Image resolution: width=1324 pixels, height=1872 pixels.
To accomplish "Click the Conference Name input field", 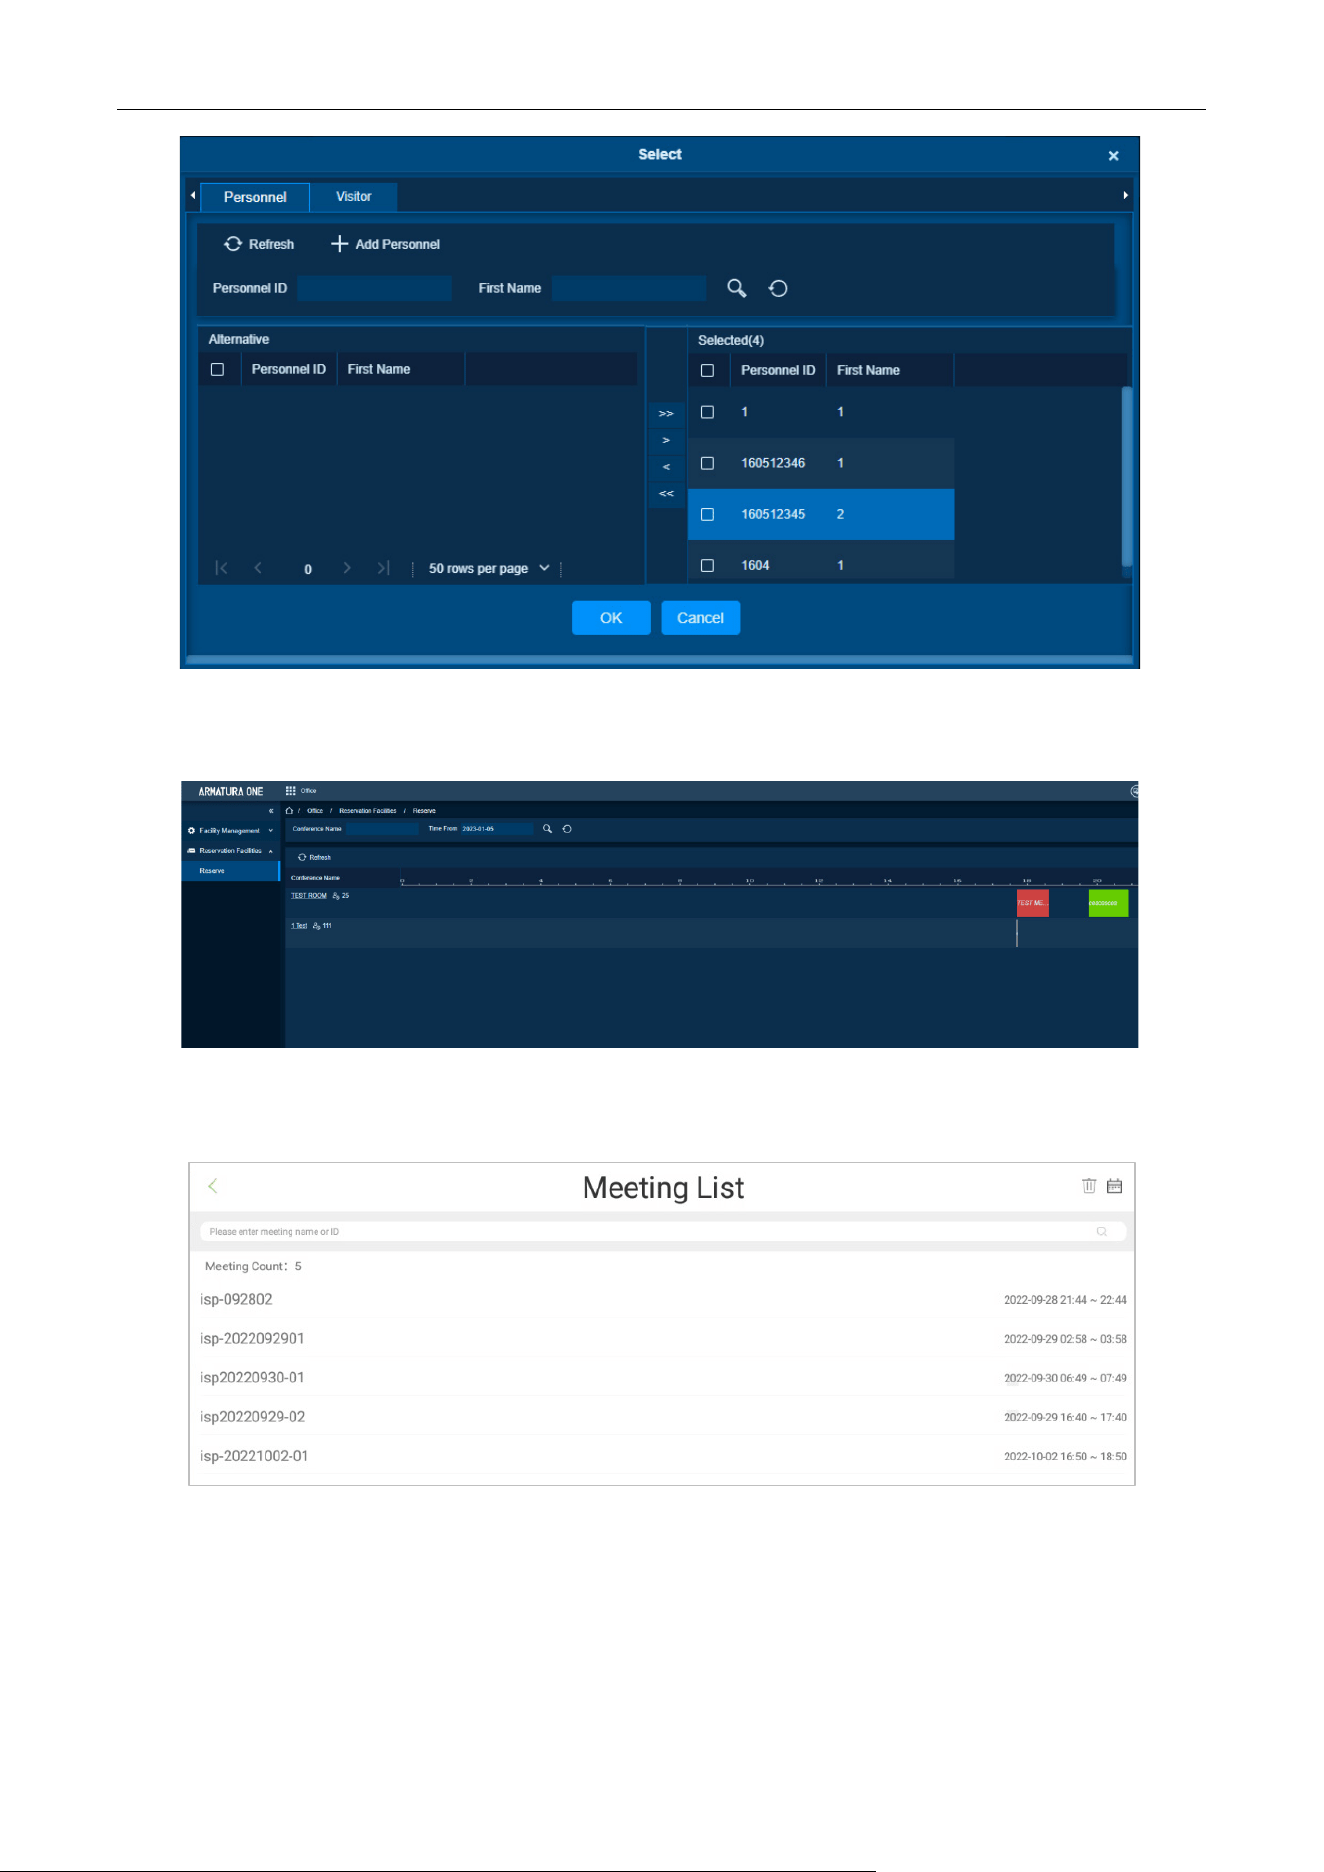I will pyautogui.click(x=381, y=829).
